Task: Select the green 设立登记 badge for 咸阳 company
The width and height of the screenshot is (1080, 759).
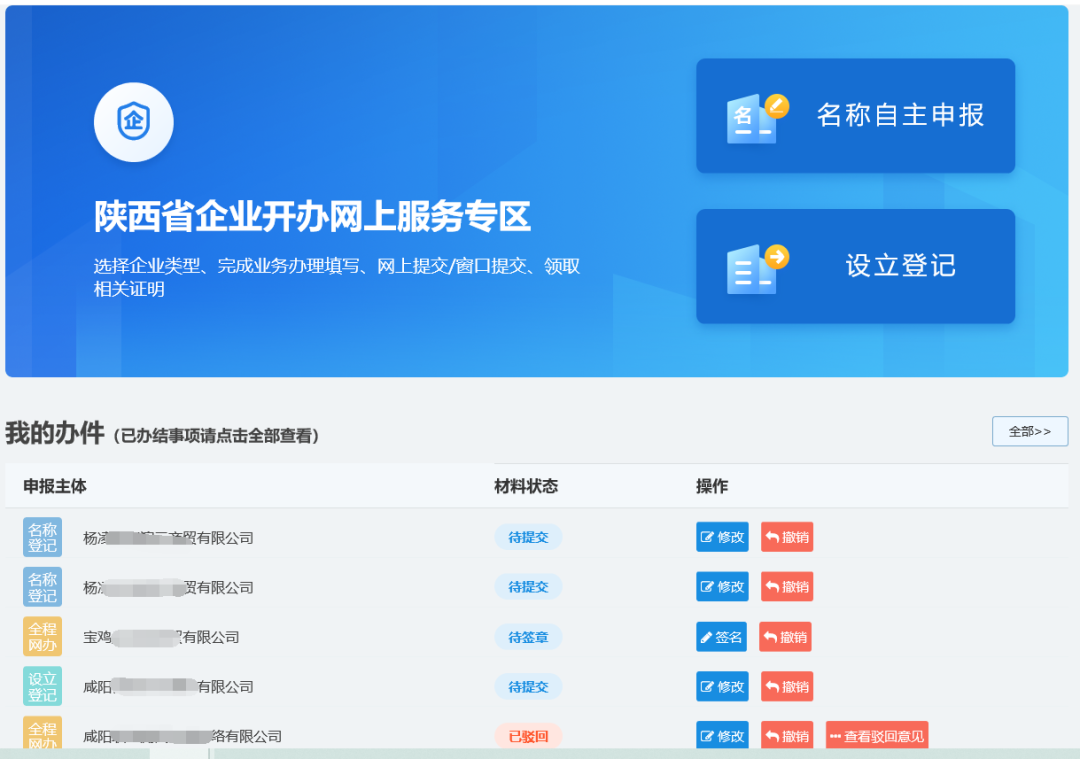Action: (x=42, y=686)
